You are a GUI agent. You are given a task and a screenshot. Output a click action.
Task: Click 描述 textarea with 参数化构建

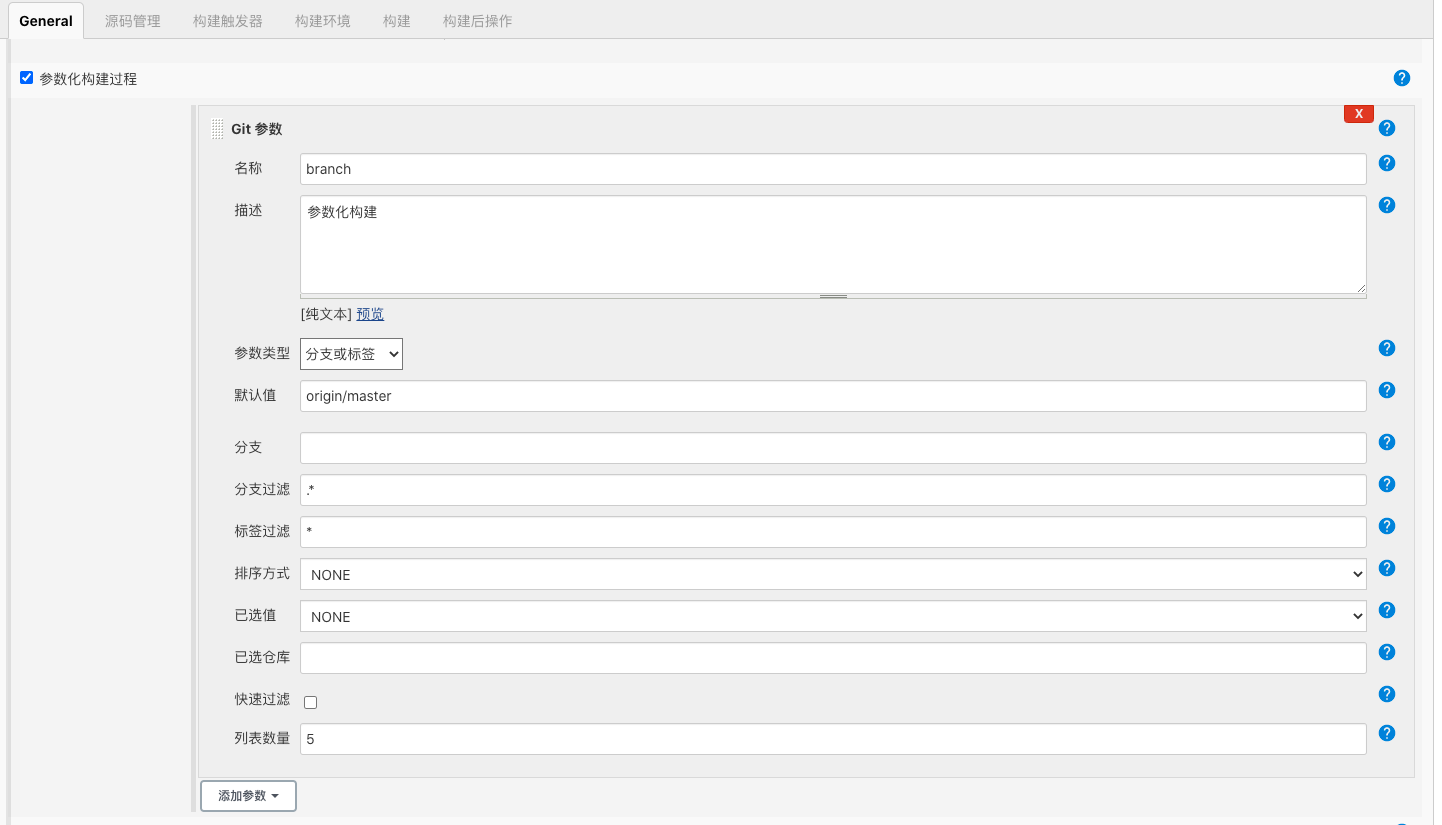pos(833,244)
